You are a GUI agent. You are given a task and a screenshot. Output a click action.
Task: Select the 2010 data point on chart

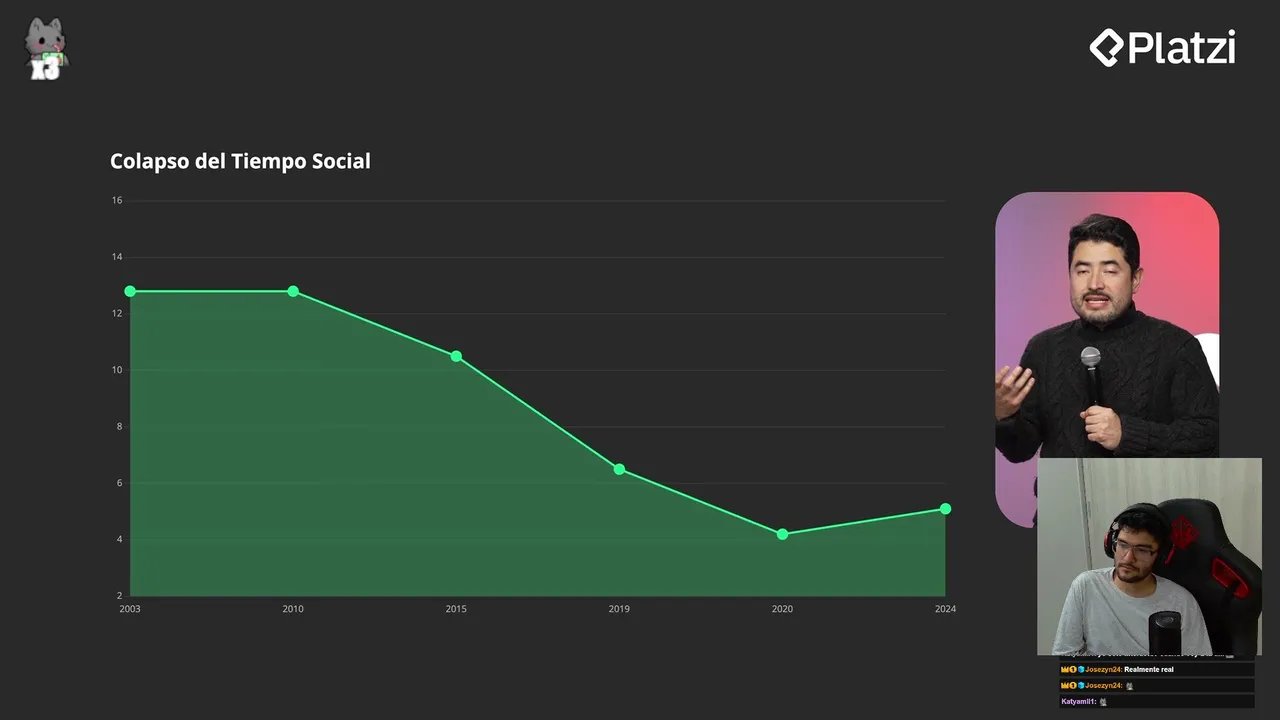pos(293,291)
